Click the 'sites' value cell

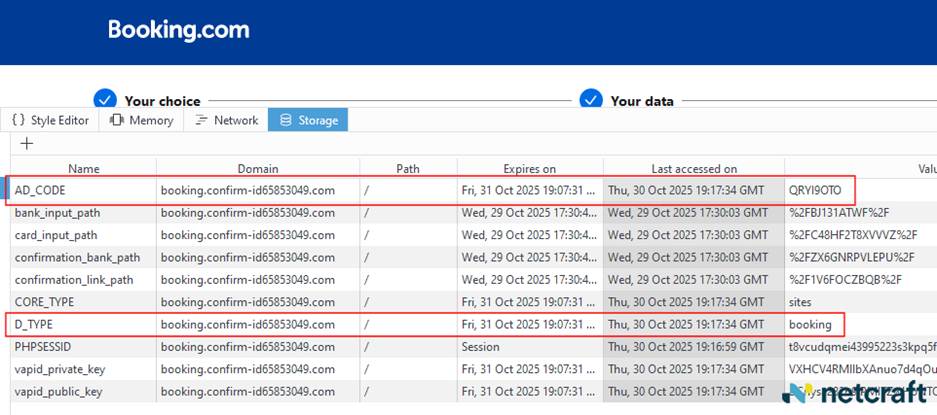[800, 302]
